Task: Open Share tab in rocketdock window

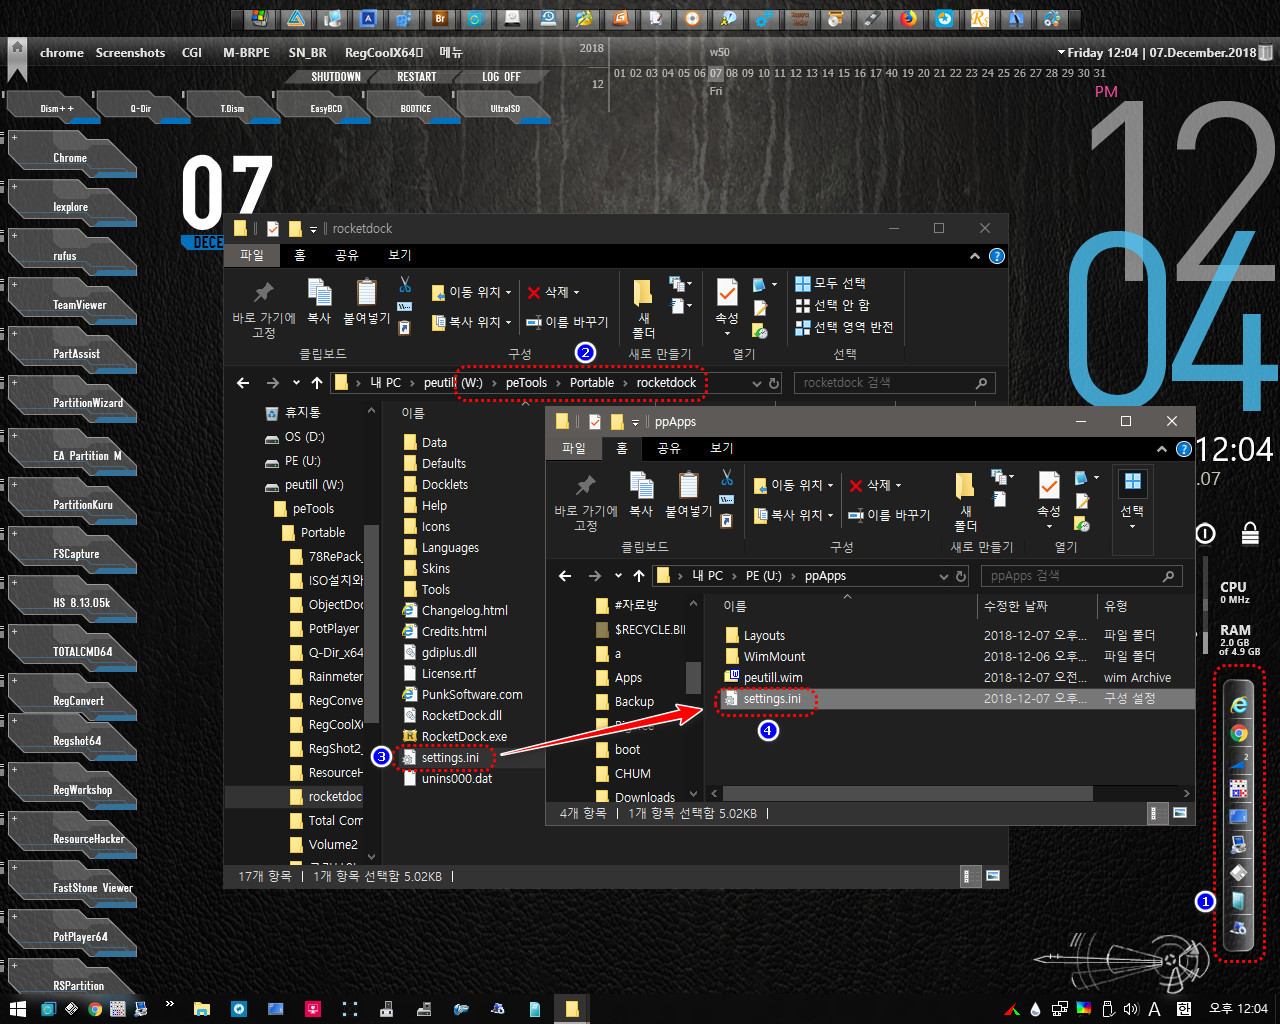Action: (x=347, y=256)
